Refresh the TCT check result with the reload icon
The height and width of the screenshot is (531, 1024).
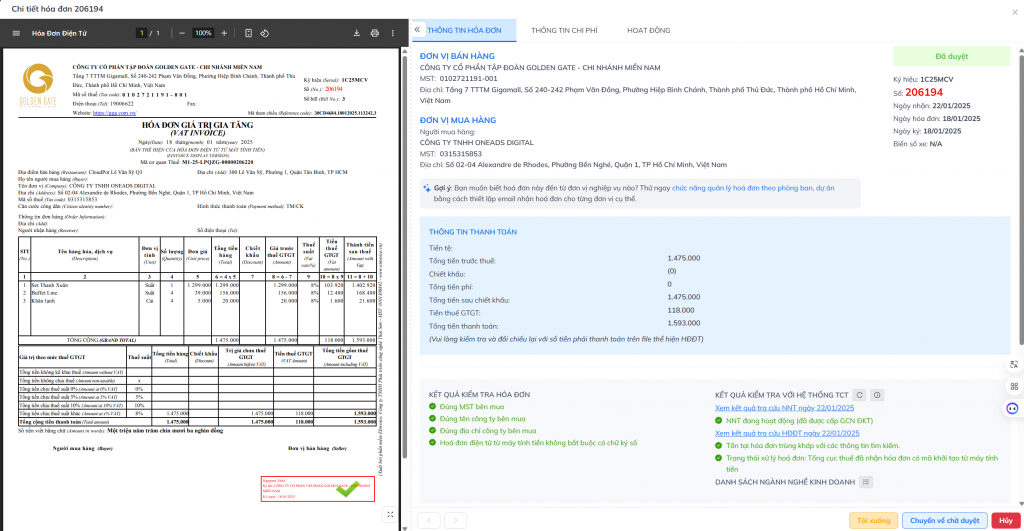pos(859,395)
